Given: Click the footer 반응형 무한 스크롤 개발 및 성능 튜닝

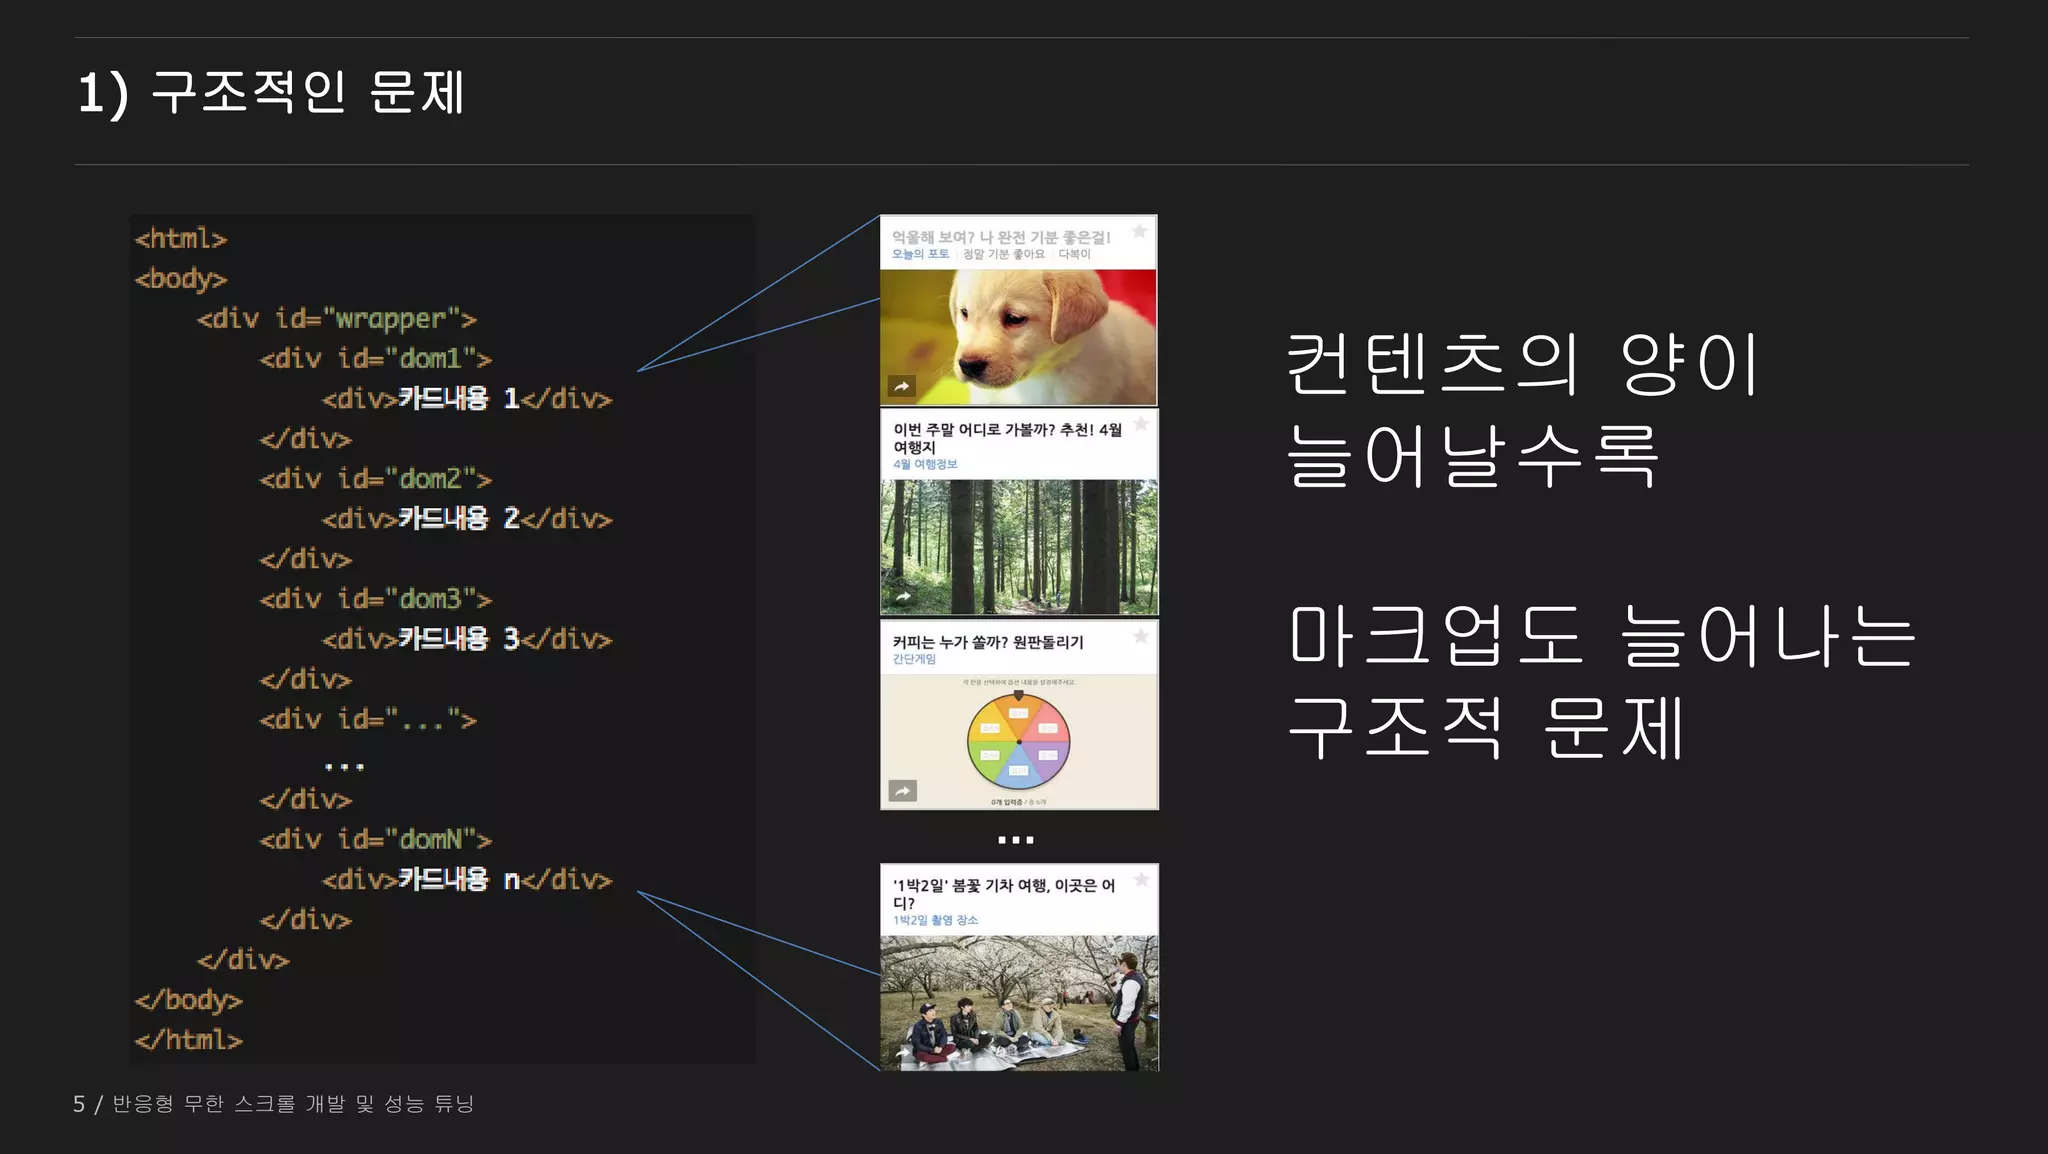Looking at the screenshot, I should click(293, 1104).
